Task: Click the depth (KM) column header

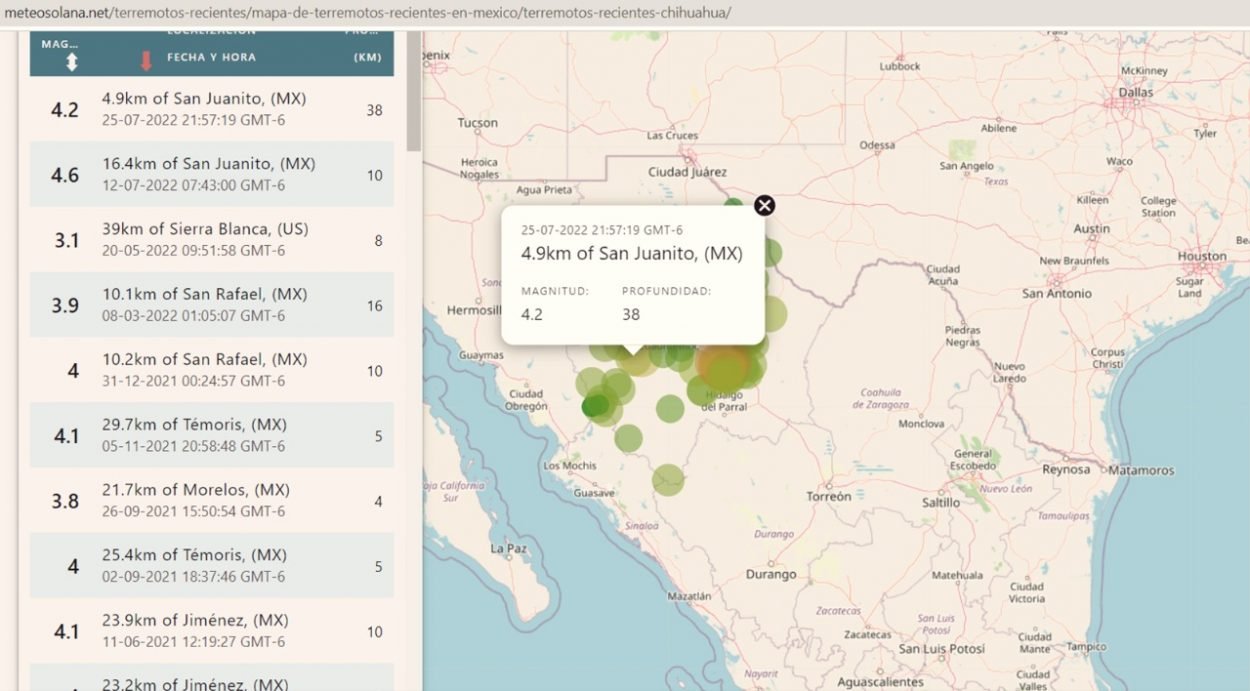Action: click(367, 57)
